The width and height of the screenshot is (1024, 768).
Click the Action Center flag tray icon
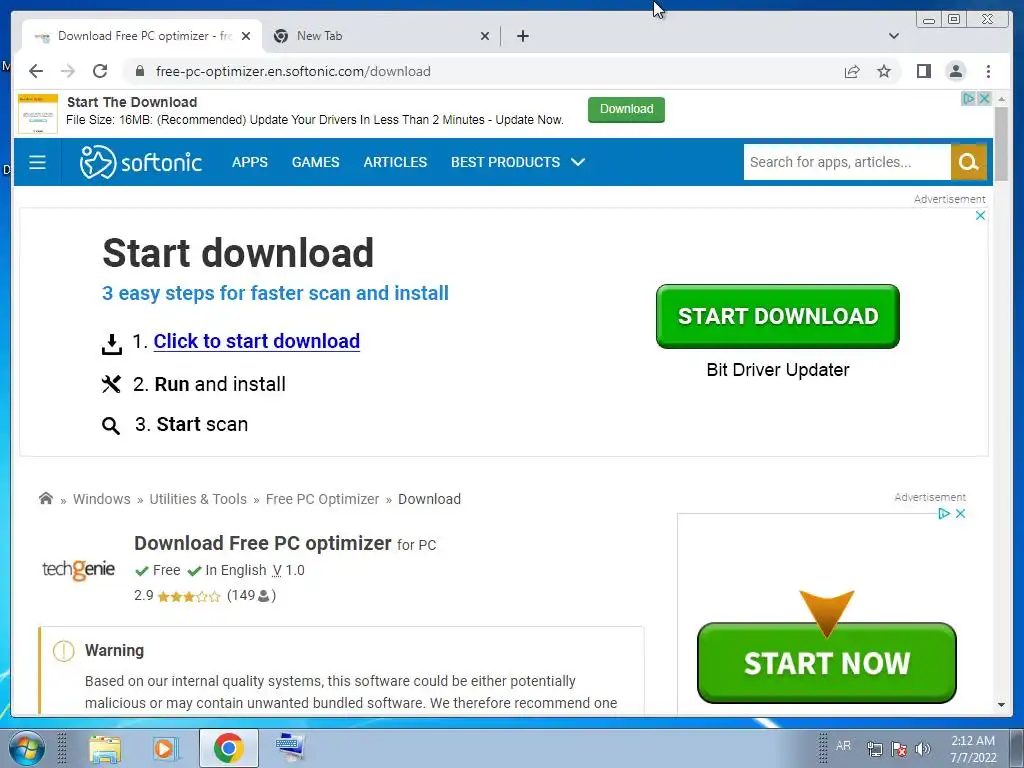click(899, 748)
